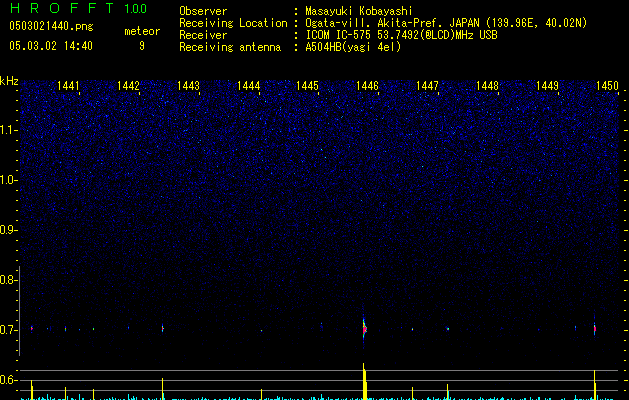Click the 1442 time axis marker
The image size is (629, 400).
(x=128, y=86)
